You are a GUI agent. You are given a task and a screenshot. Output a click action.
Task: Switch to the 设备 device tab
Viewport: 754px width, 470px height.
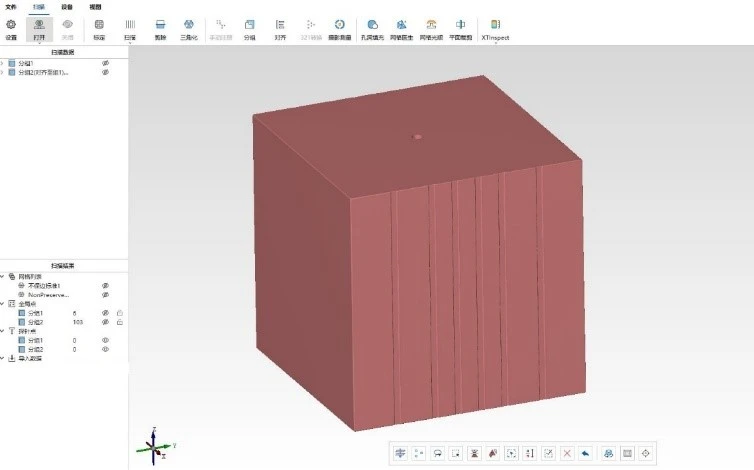tap(67, 7)
